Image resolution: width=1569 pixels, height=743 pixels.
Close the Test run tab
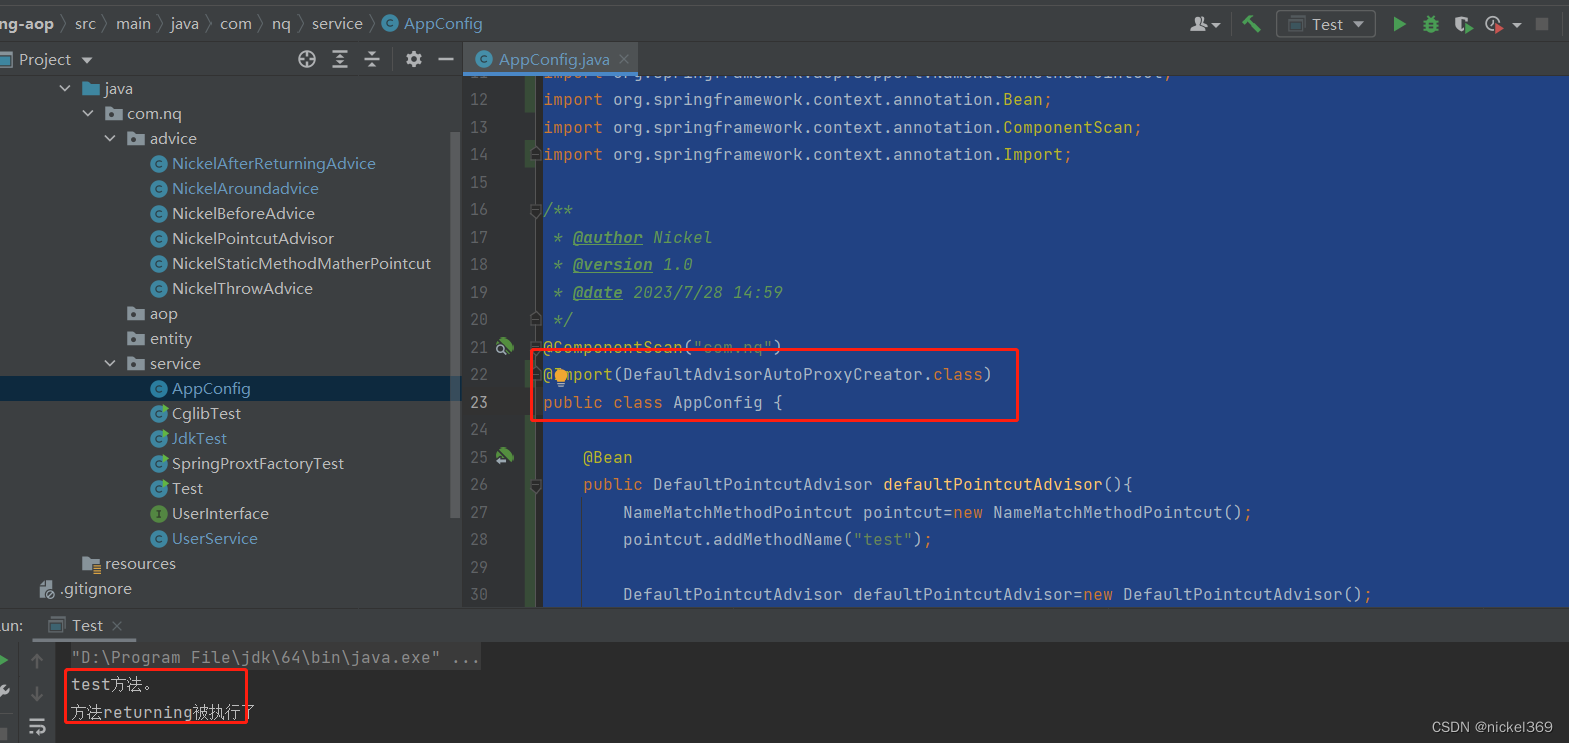[x=117, y=626]
